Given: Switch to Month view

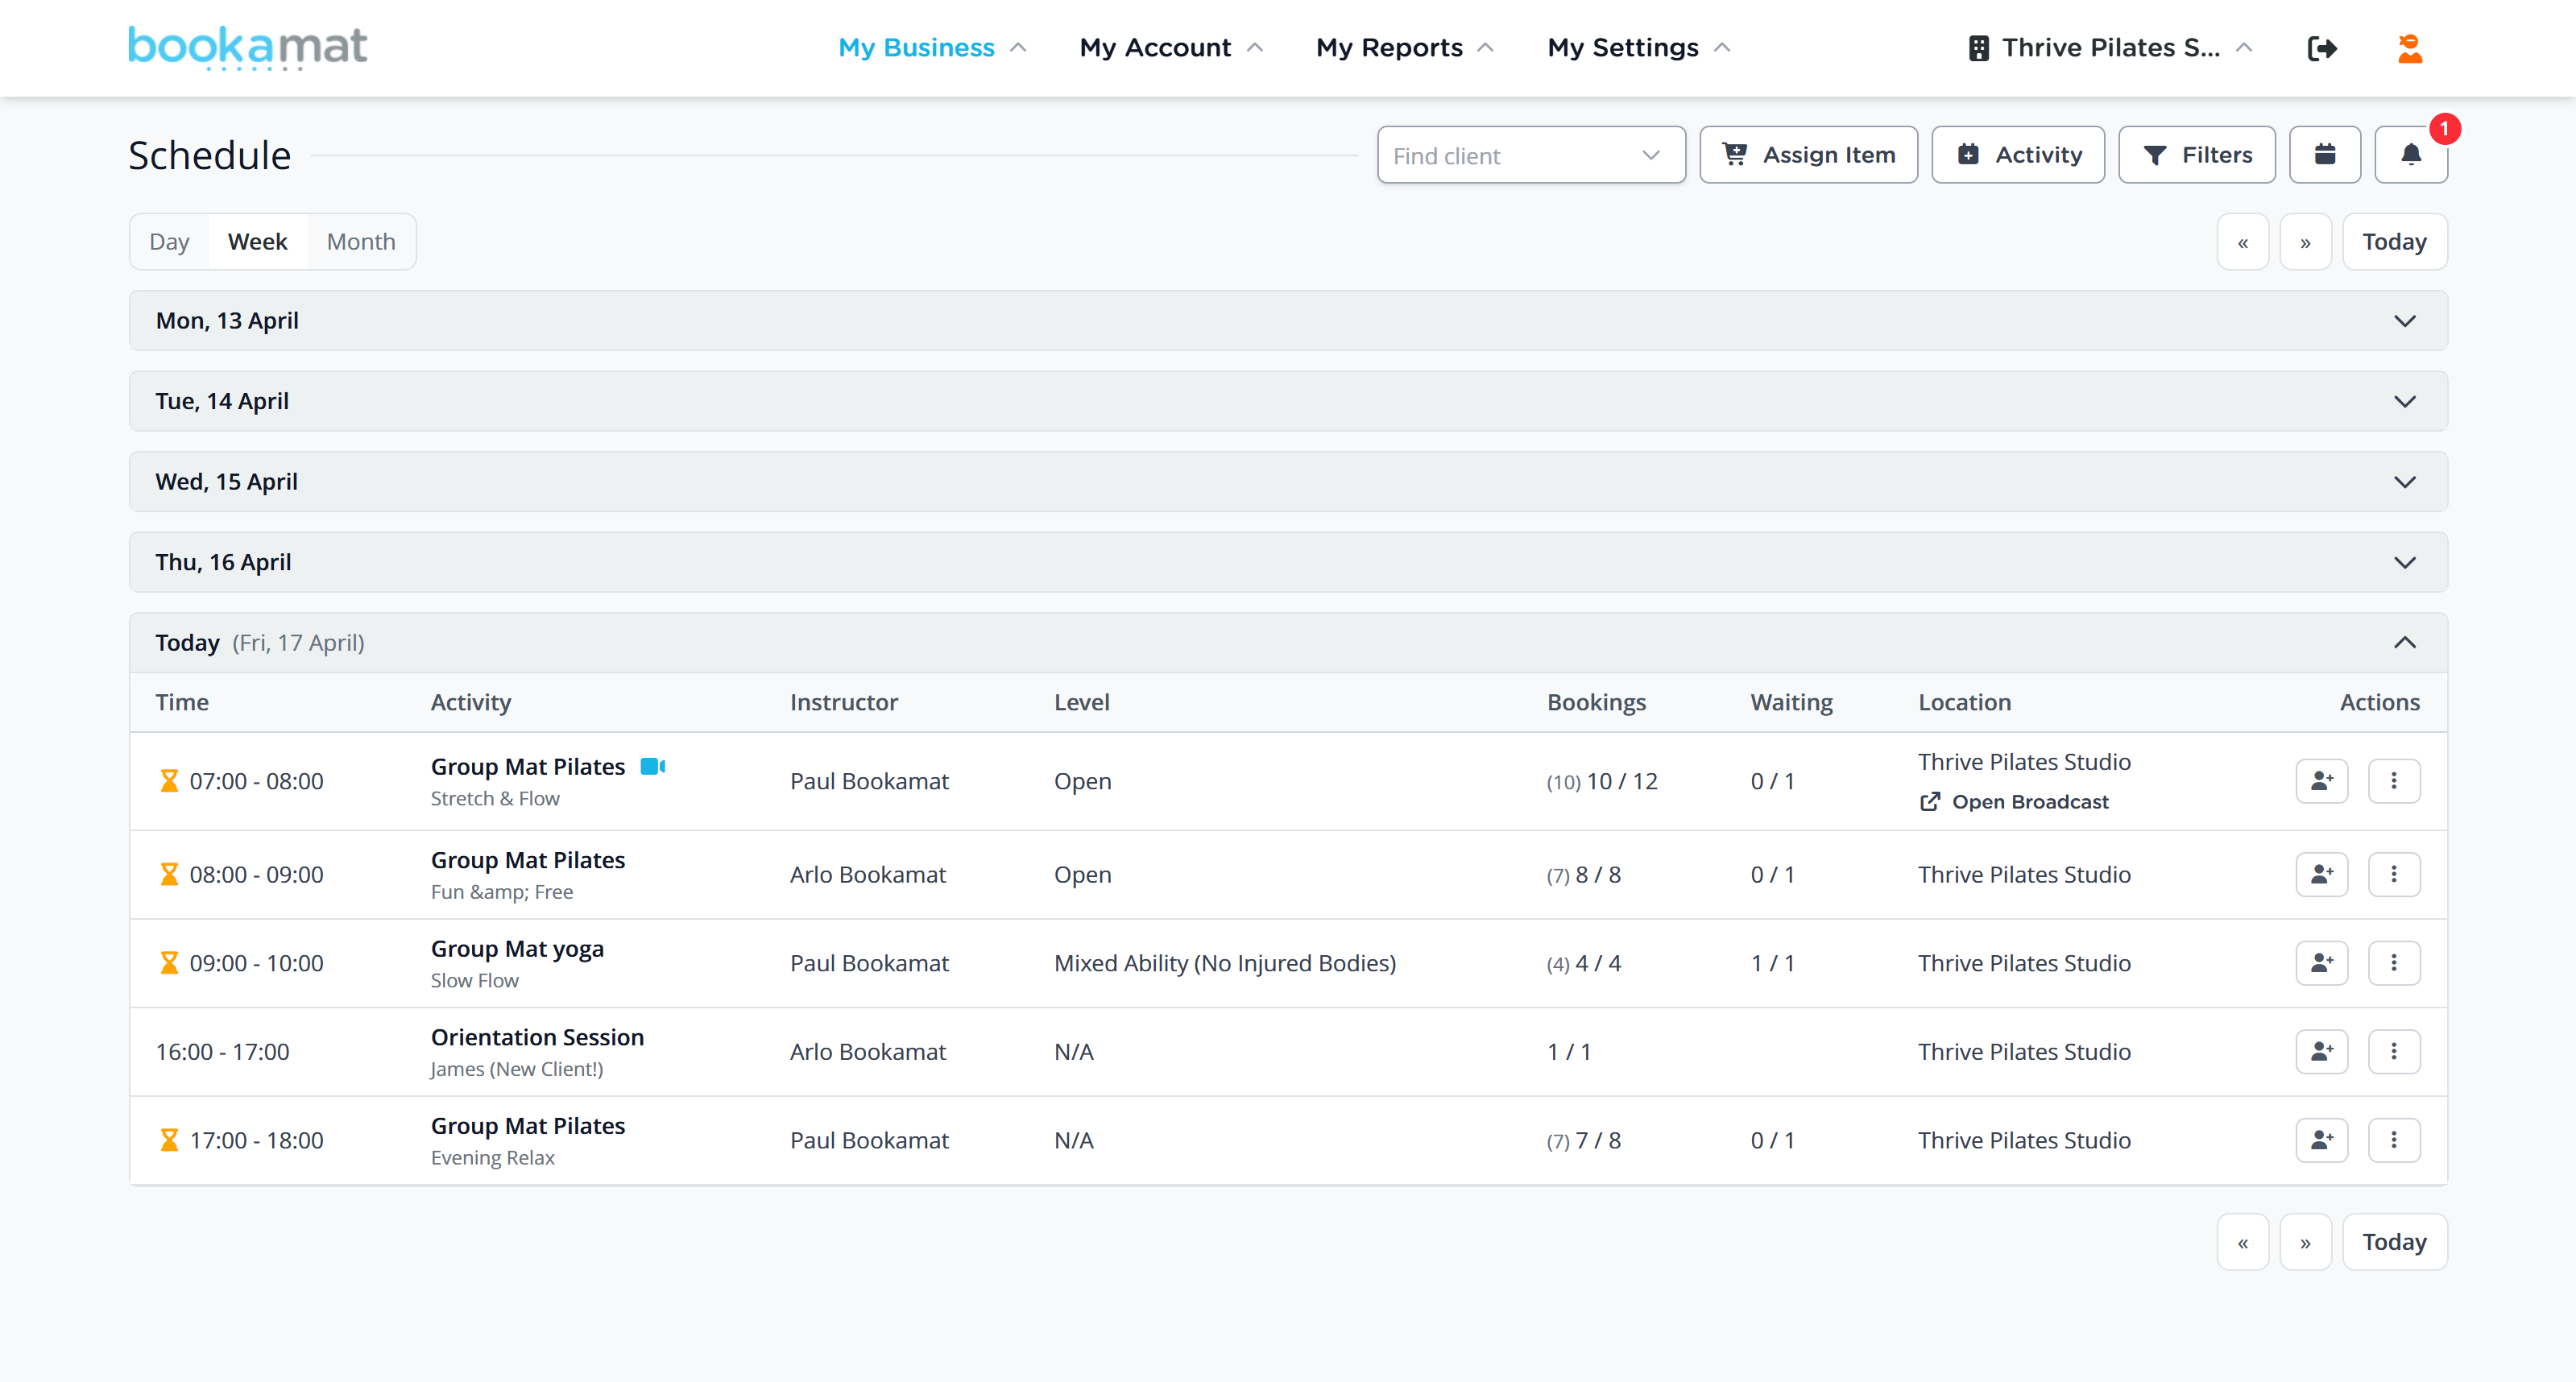Looking at the screenshot, I should coord(361,241).
